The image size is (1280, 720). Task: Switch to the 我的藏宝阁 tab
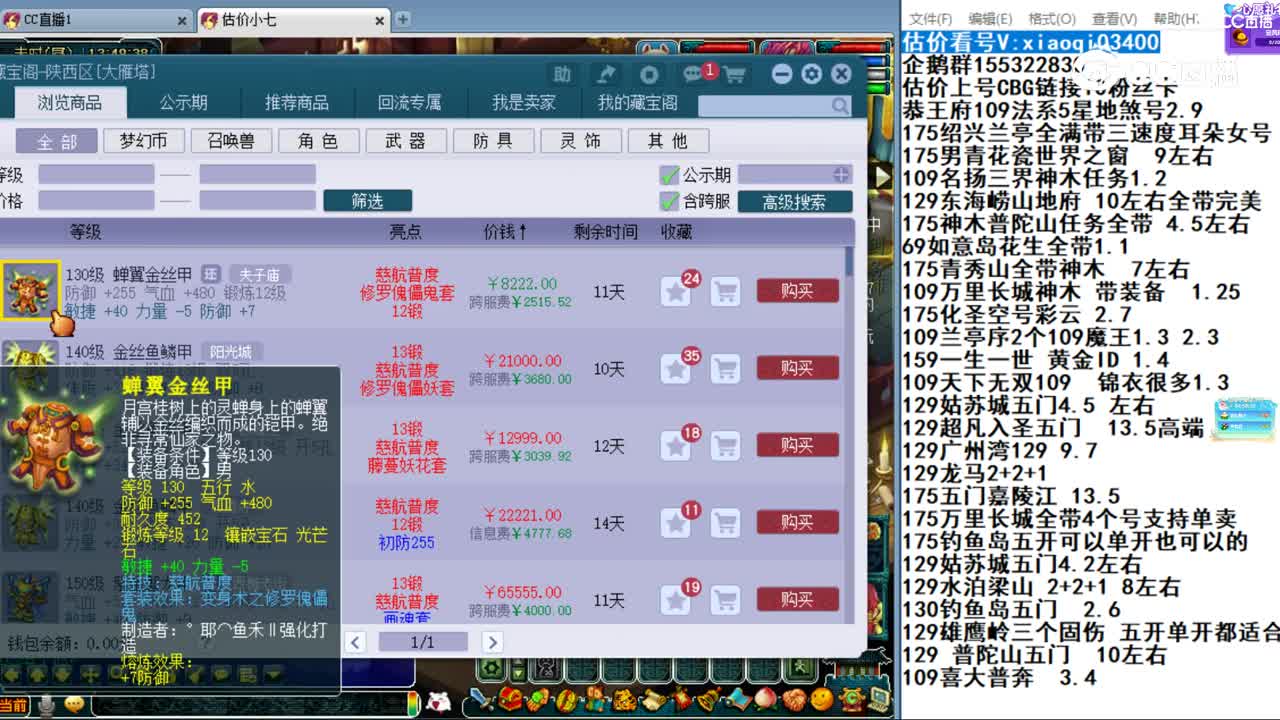[637, 103]
